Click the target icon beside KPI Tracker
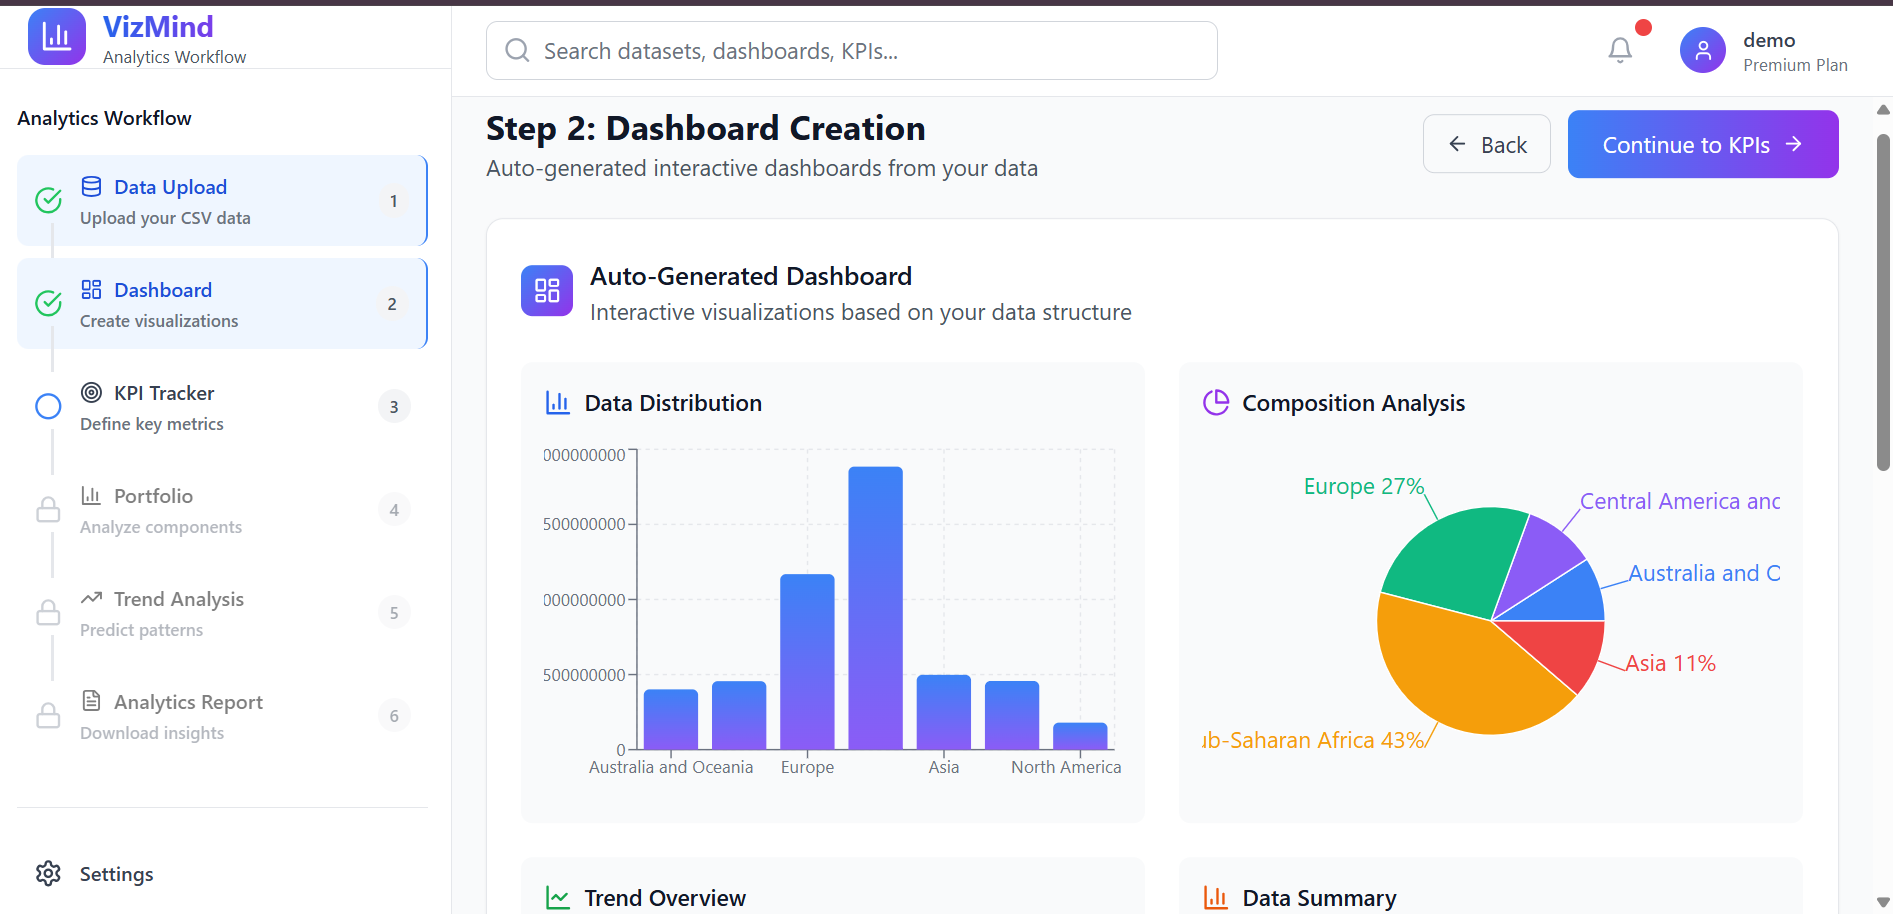1893x914 pixels. [x=91, y=392]
